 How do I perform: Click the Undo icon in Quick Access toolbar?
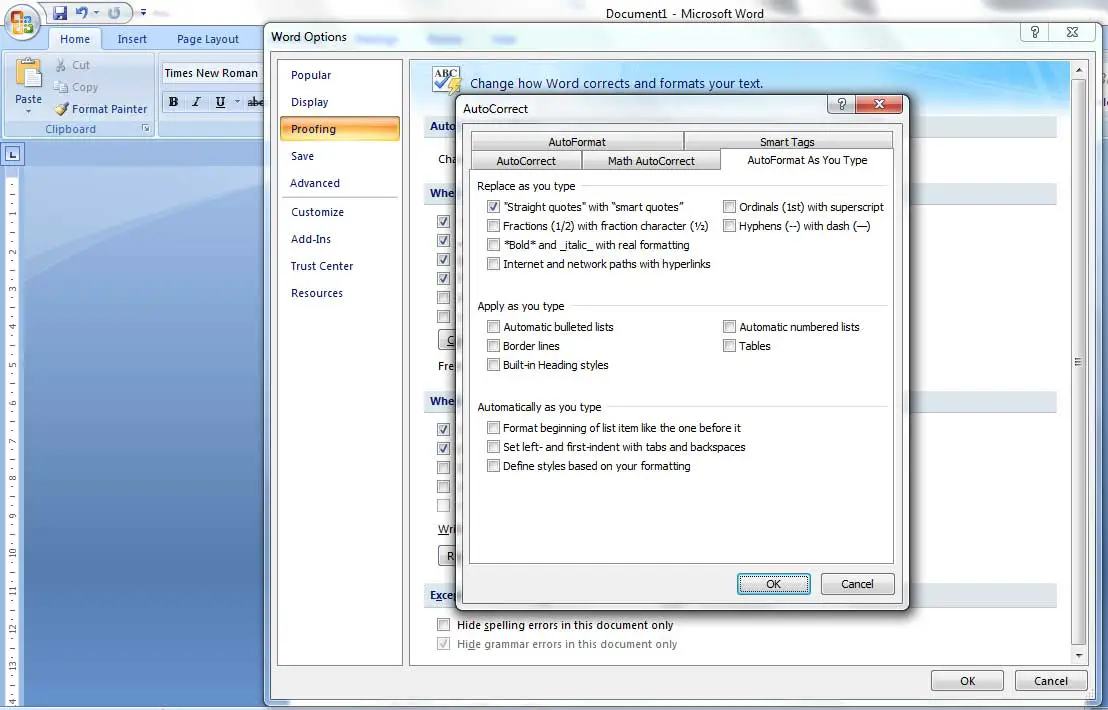pyautogui.click(x=82, y=13)
